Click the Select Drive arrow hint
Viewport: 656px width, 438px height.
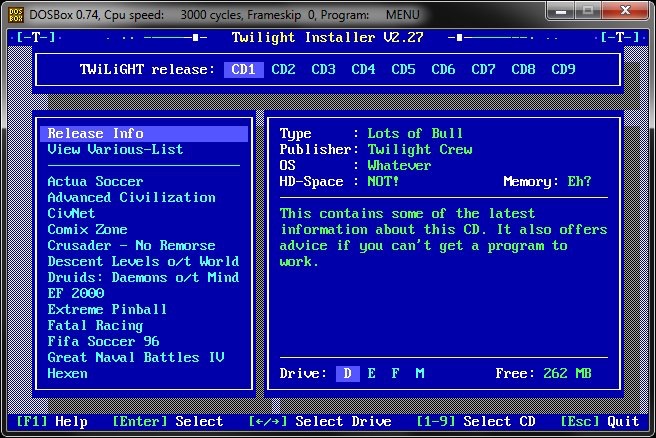(x=320, y=422)
